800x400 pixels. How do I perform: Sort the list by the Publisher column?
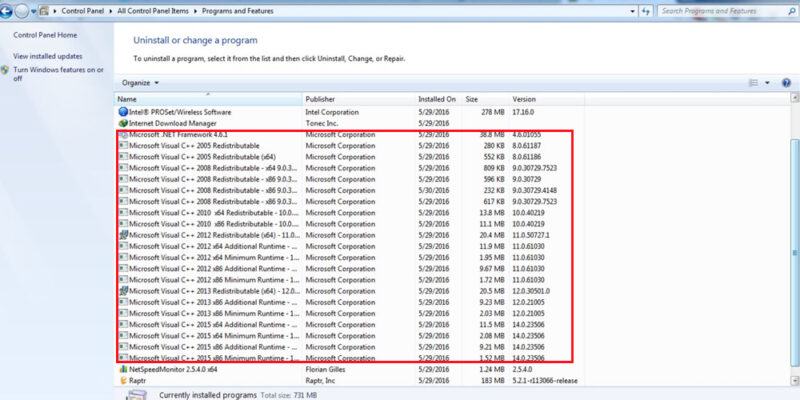click(x=359, y=99)
